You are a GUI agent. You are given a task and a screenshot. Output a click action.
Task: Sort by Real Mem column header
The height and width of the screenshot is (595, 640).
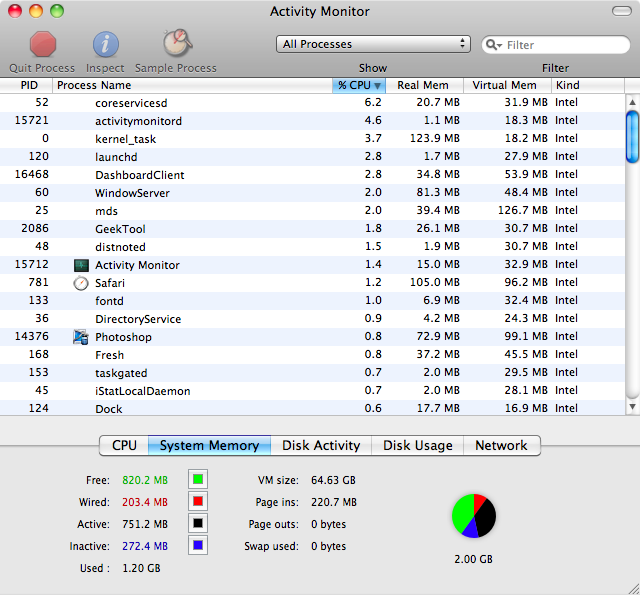424,85
